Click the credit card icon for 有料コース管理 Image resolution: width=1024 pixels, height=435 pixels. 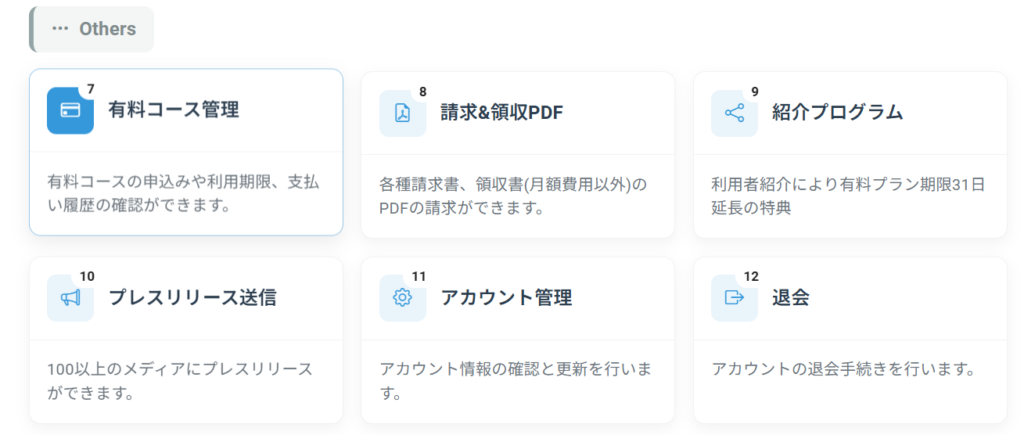[x=71, y=110]
